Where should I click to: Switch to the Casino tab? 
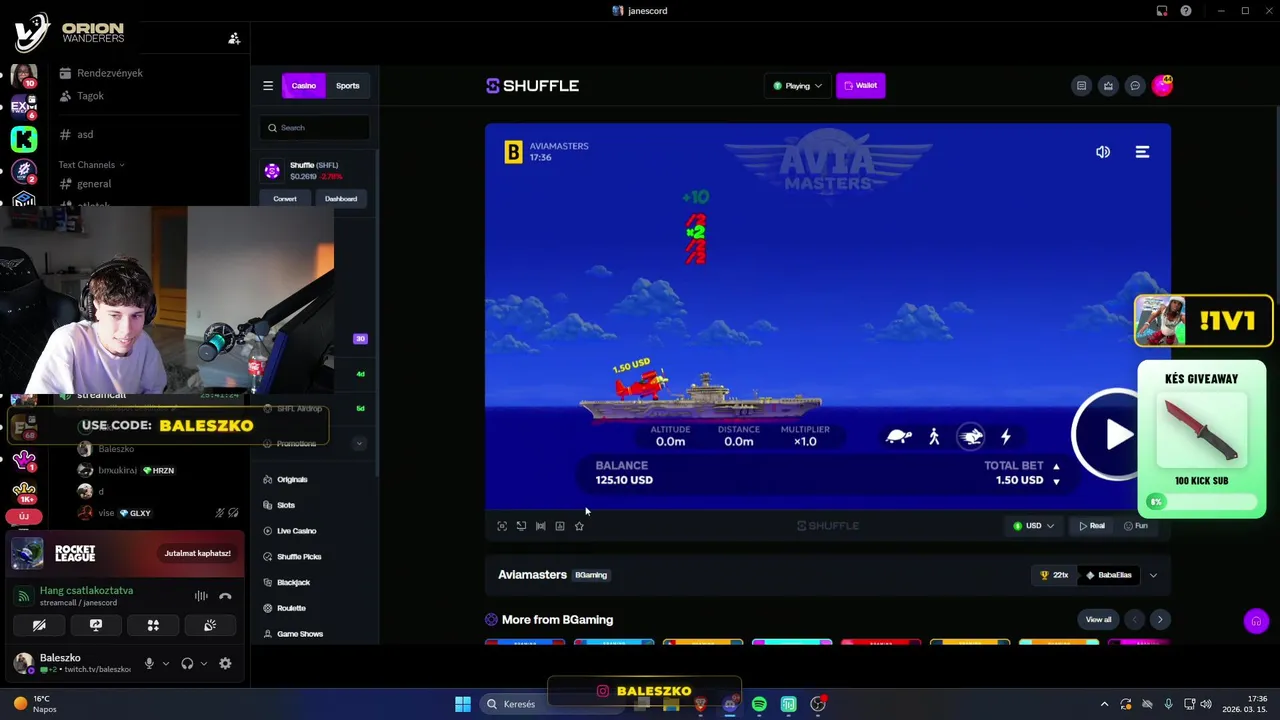tap(304, 86)
